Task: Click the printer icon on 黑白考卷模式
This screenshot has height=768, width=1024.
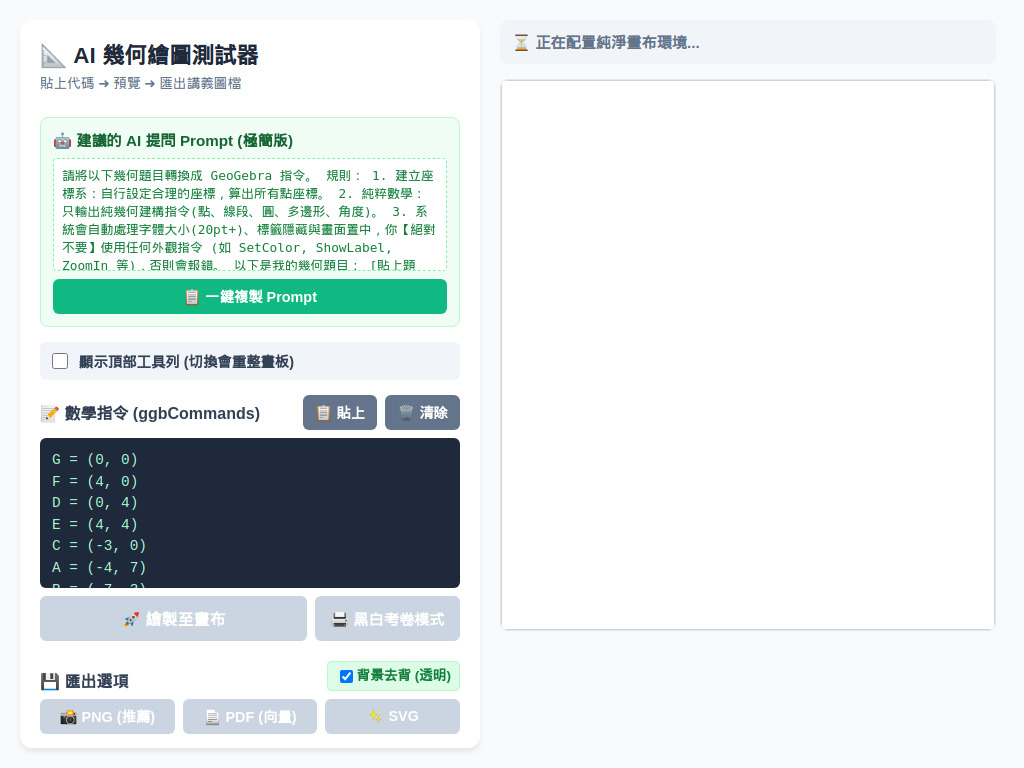Action: tap(340, 620)
